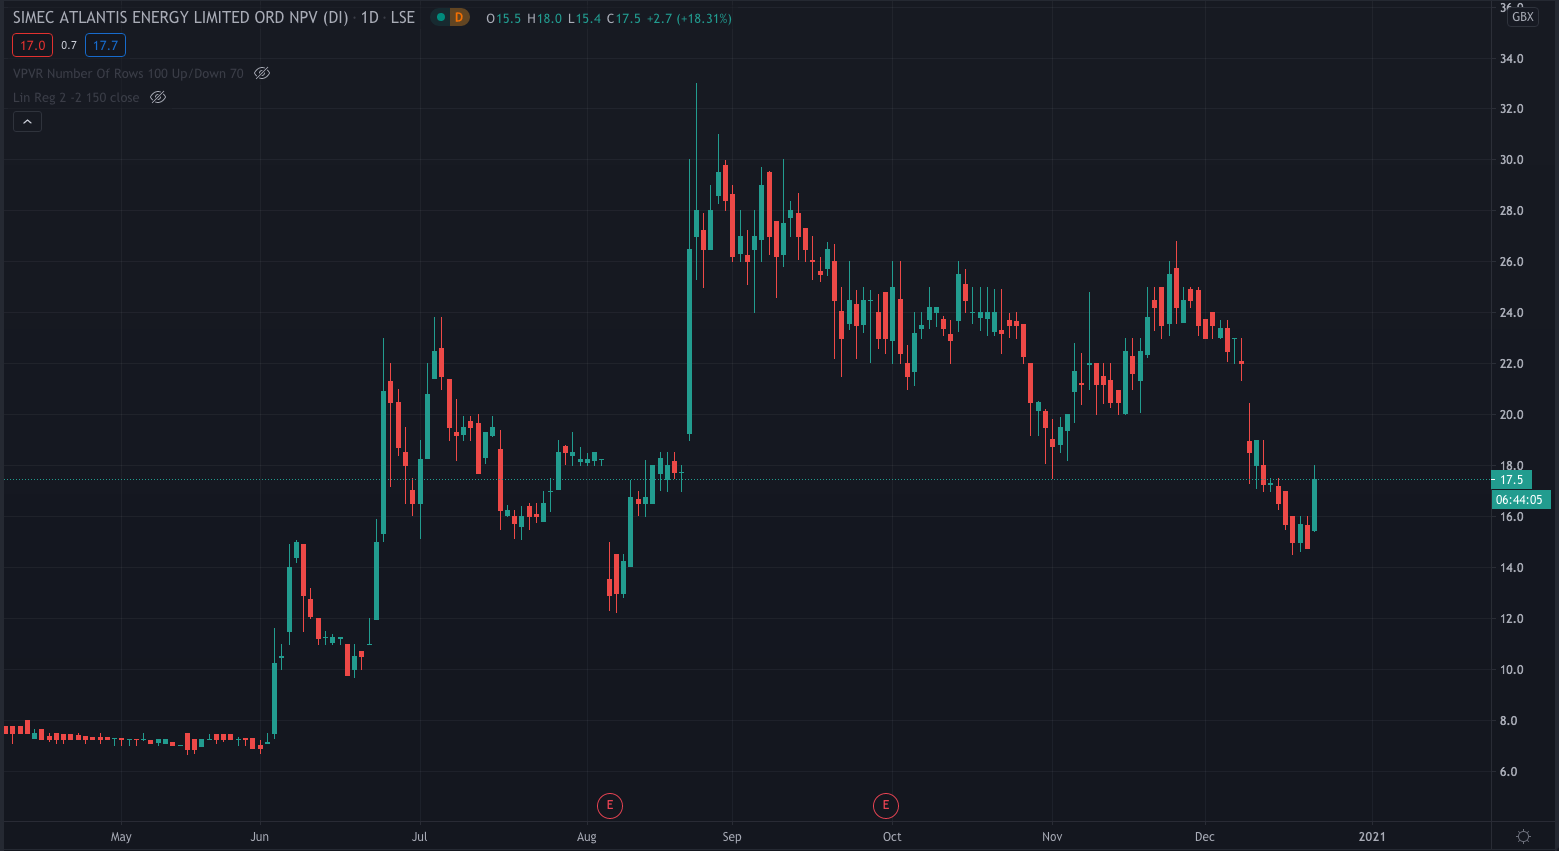Click the 1D interval label

tap(370, 18)
